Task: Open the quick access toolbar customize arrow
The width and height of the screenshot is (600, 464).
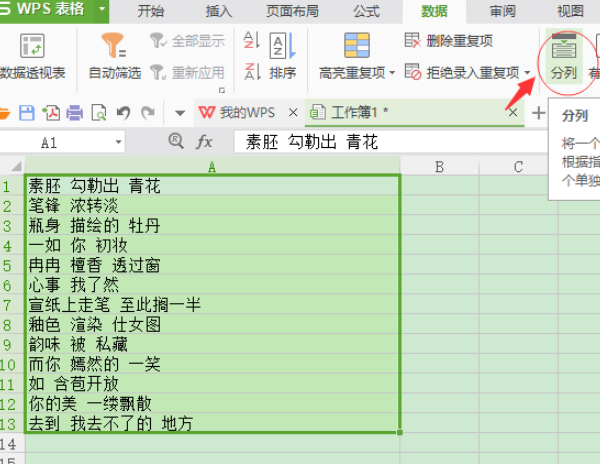Action: [180, 113]
